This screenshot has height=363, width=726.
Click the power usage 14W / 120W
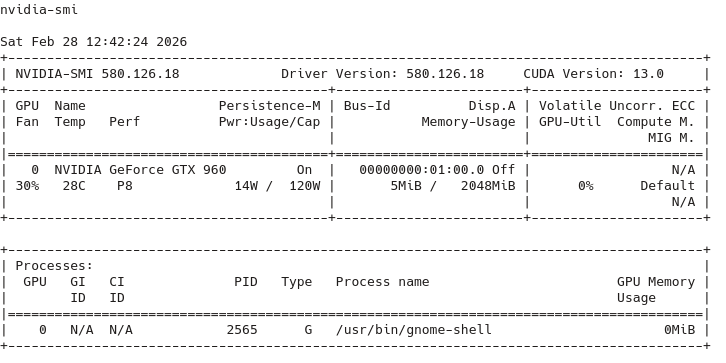tap(277, 186)
